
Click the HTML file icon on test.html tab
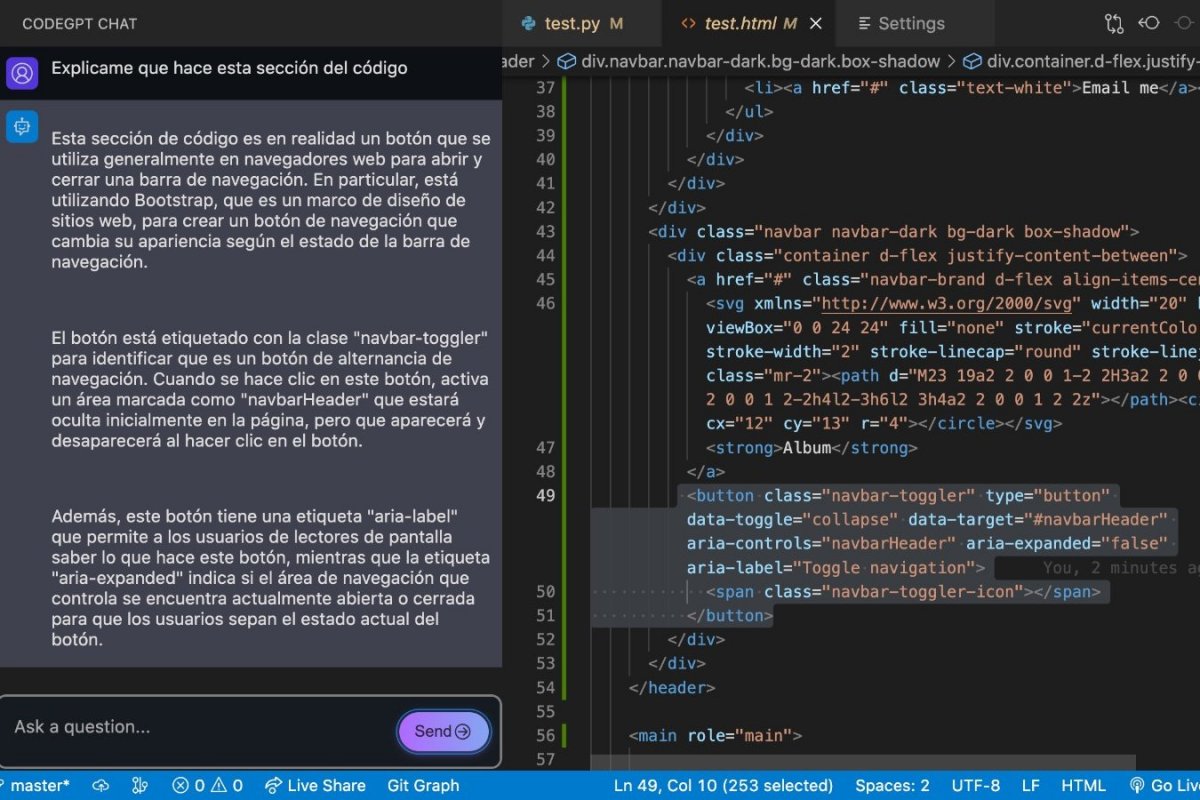(x=687, y=23)
